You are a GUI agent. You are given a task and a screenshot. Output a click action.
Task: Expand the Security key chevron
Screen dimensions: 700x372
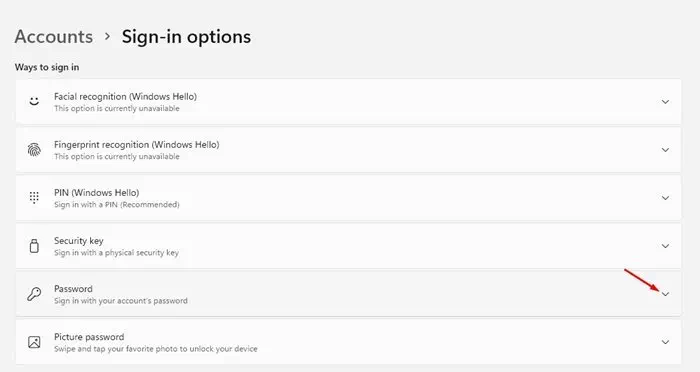coord(665,246)
